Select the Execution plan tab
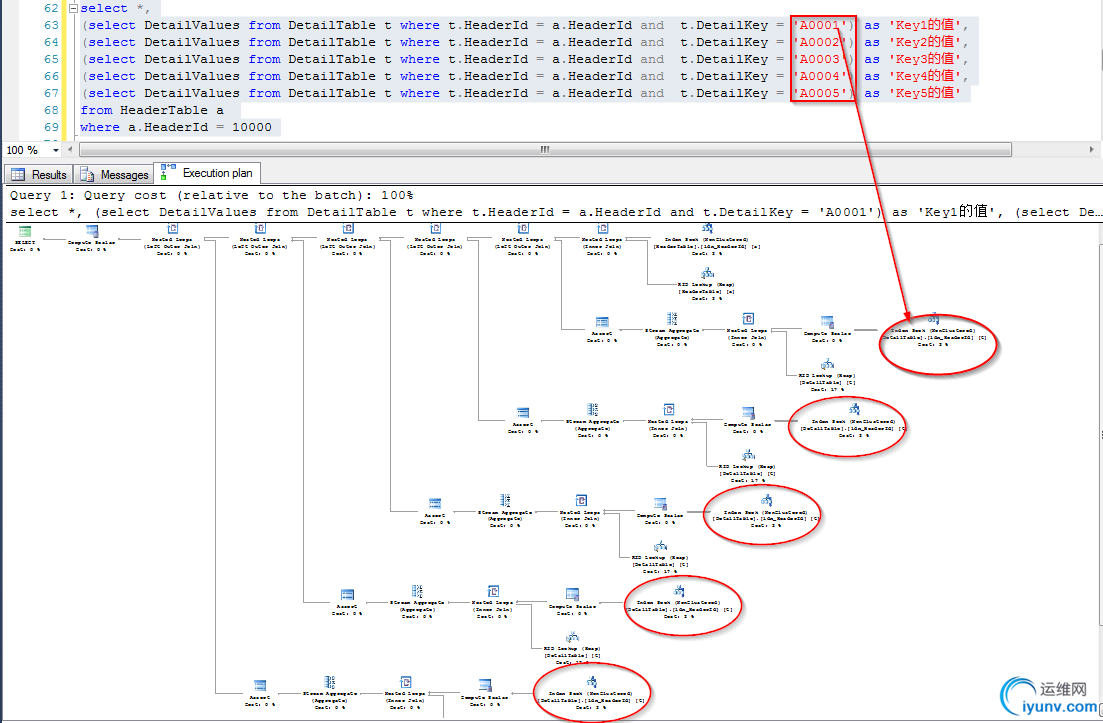 pos(207,173)
